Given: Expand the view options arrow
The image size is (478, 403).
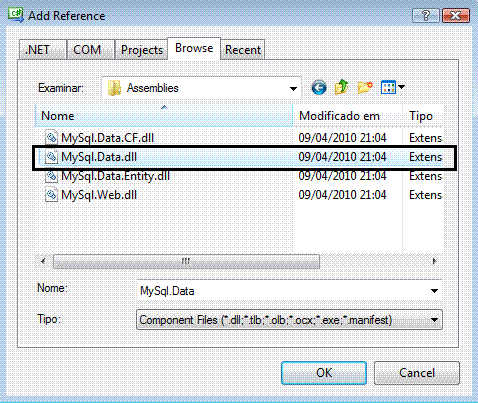Looking at the screenshot, I should (402, 87).
